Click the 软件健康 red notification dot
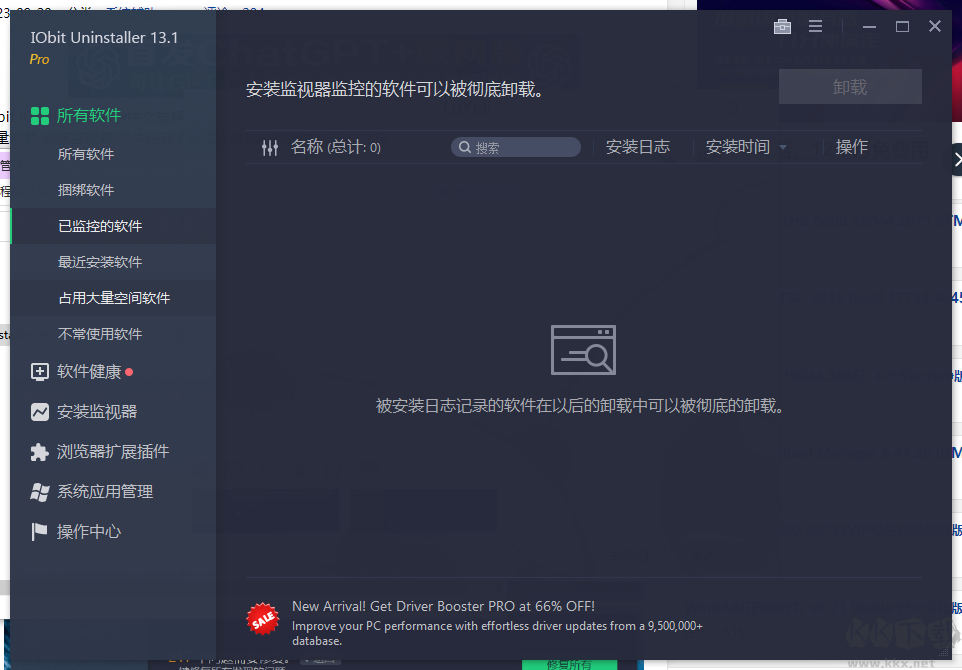Screen dimensions: 962x670 (129, 372)
